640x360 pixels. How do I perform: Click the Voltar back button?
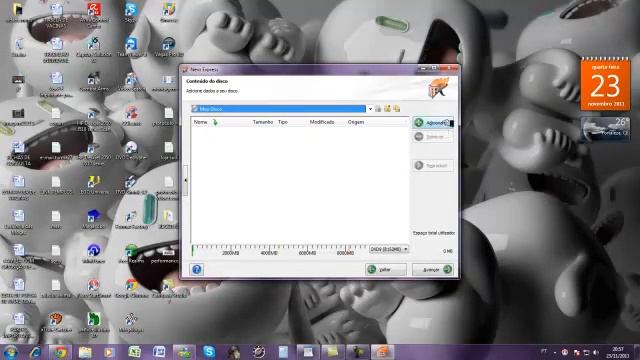pyautogui.click(x=386, y=269)
